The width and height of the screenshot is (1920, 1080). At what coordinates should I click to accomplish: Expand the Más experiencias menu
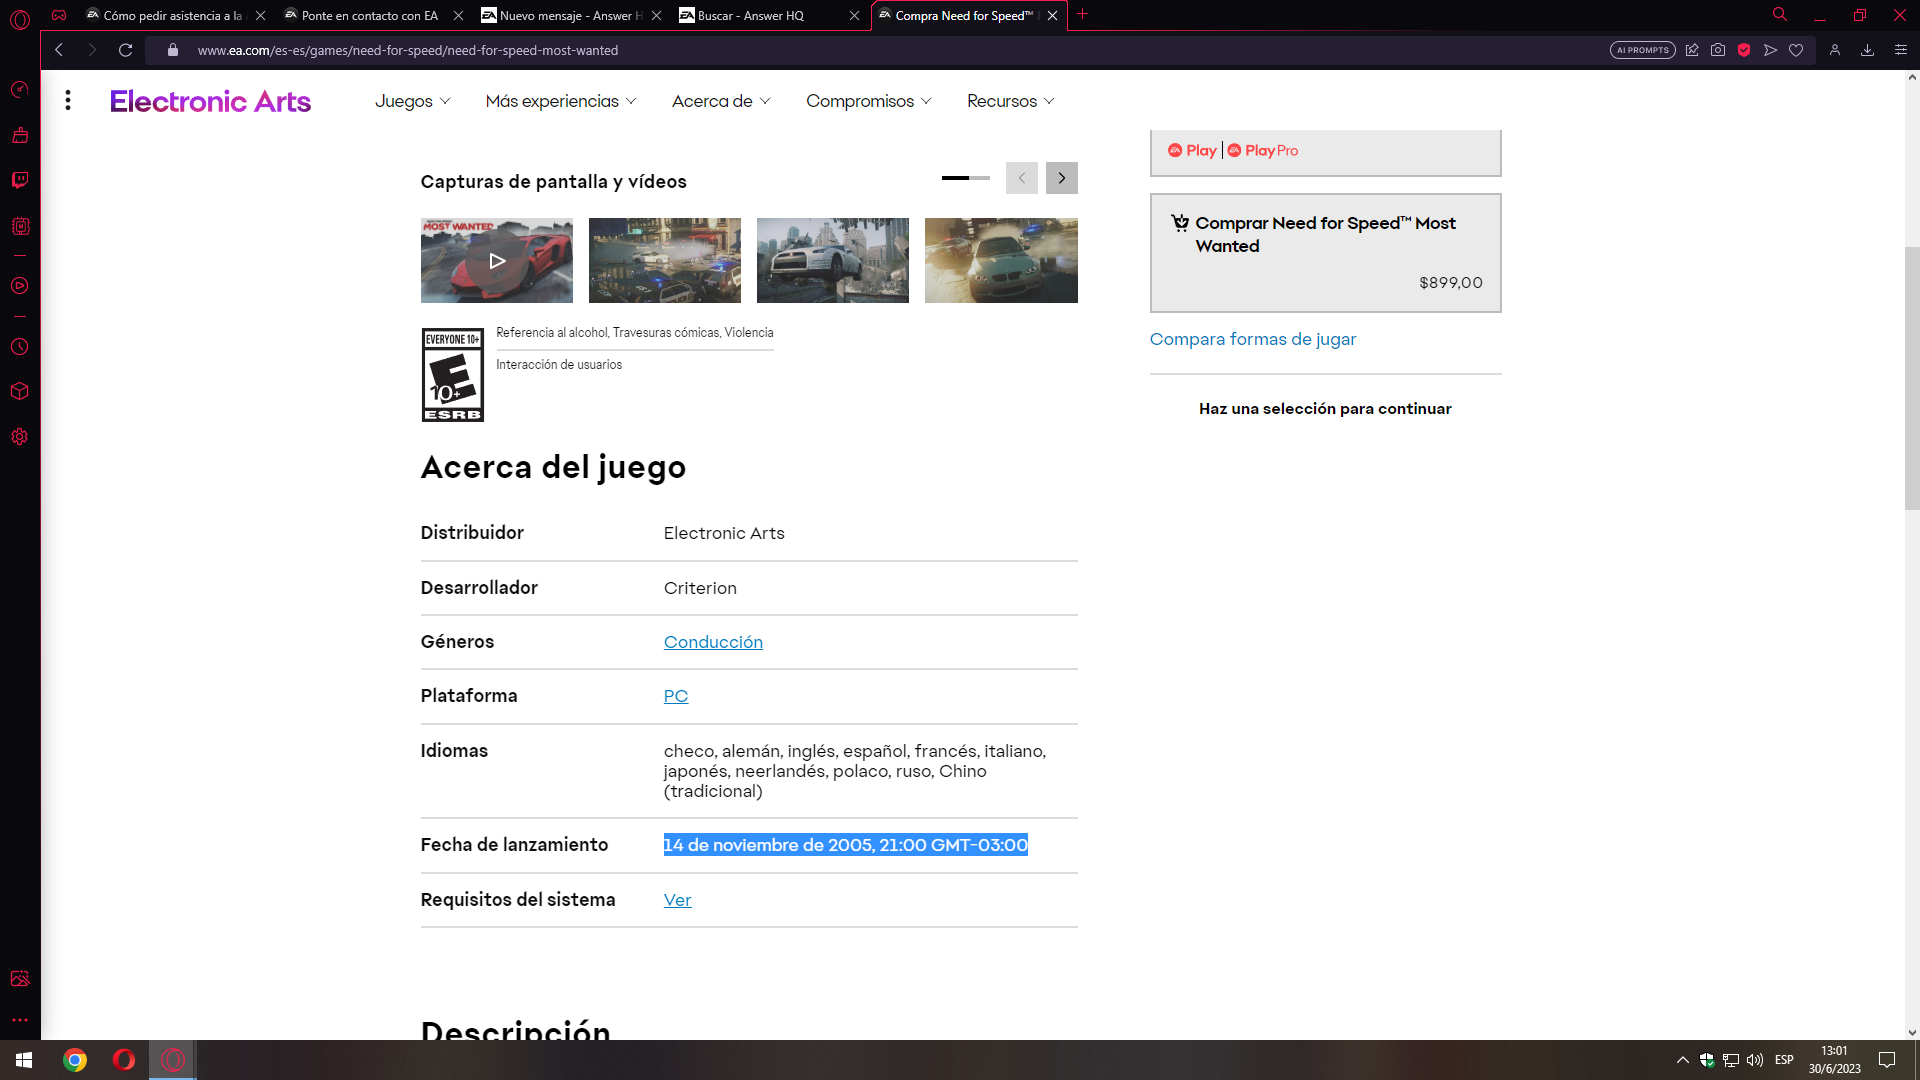(x=561, y=101)
